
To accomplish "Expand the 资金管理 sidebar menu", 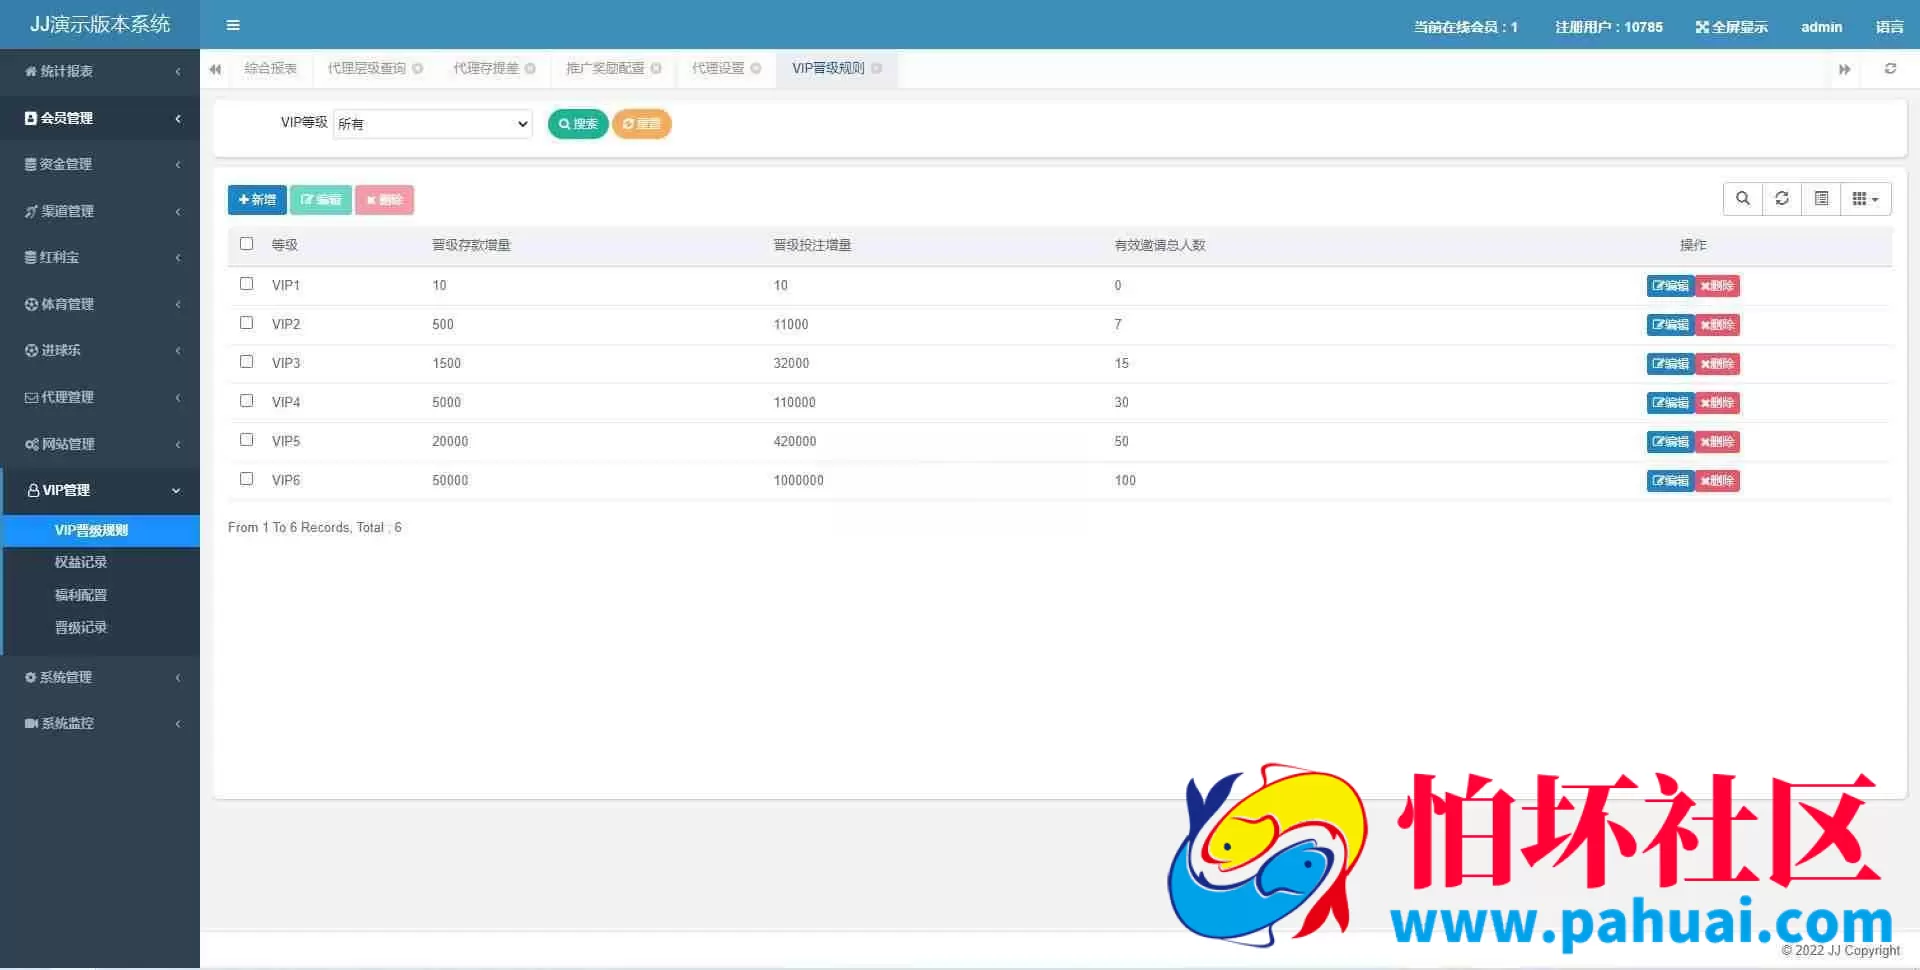I will [100, 164].
